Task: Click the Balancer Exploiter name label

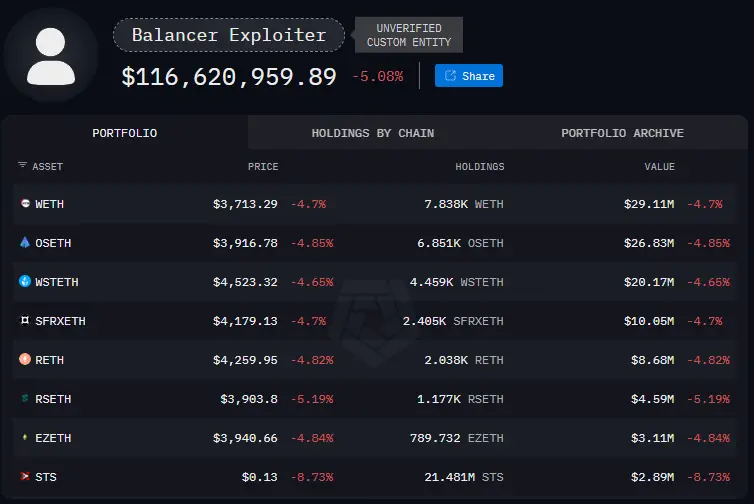Action: pyautogui.click(x=229, y=35)
